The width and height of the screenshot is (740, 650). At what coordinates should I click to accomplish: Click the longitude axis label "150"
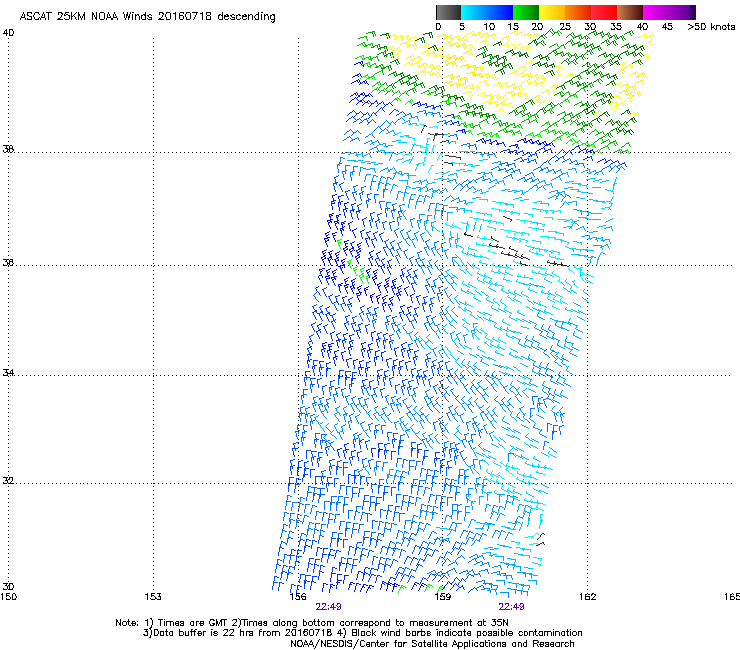8,597
